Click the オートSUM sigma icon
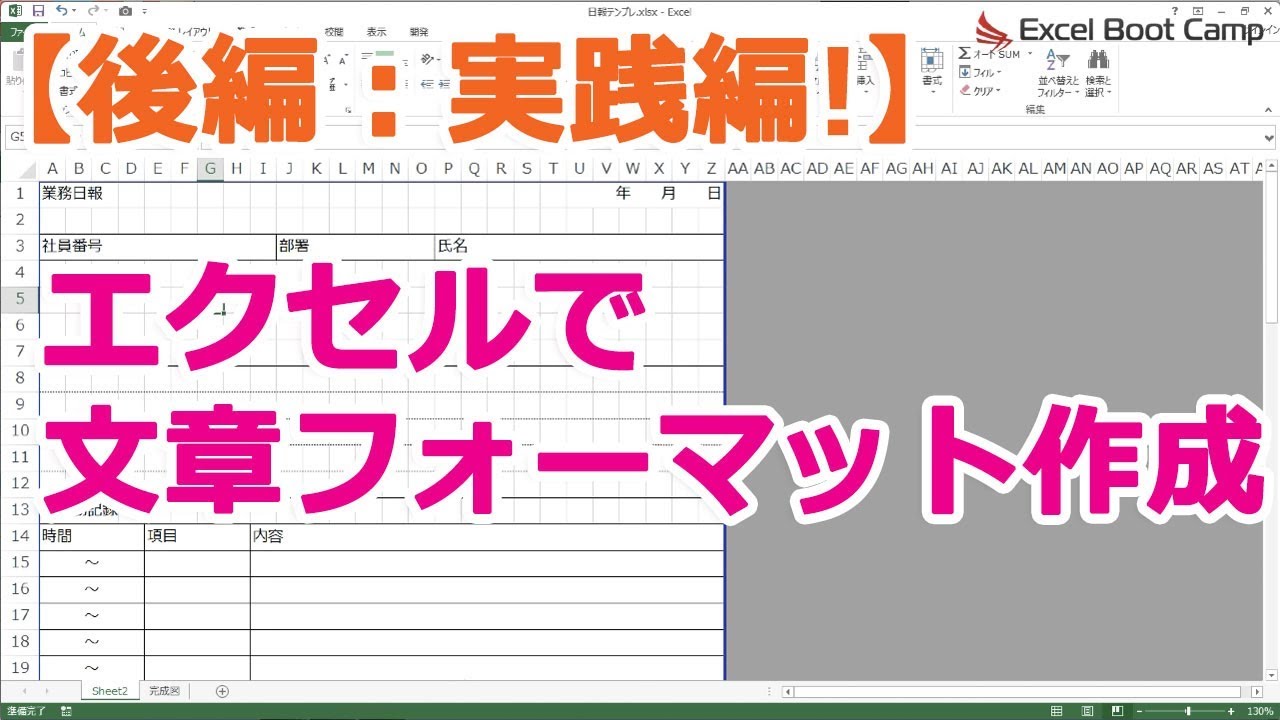 965,54
